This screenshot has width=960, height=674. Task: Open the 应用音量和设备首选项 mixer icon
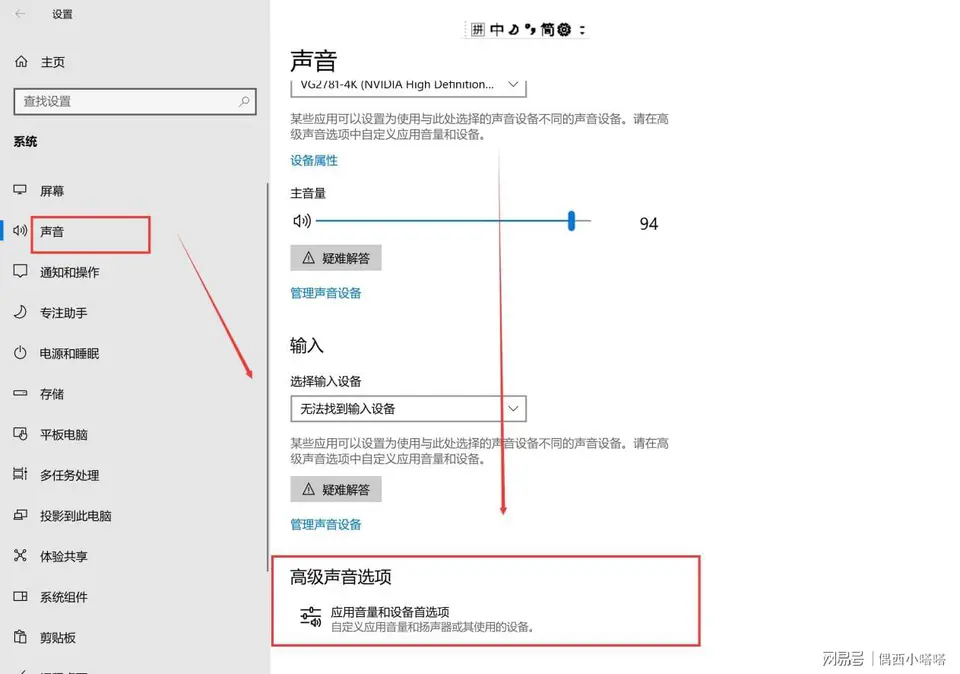click(x=311, y=618)
